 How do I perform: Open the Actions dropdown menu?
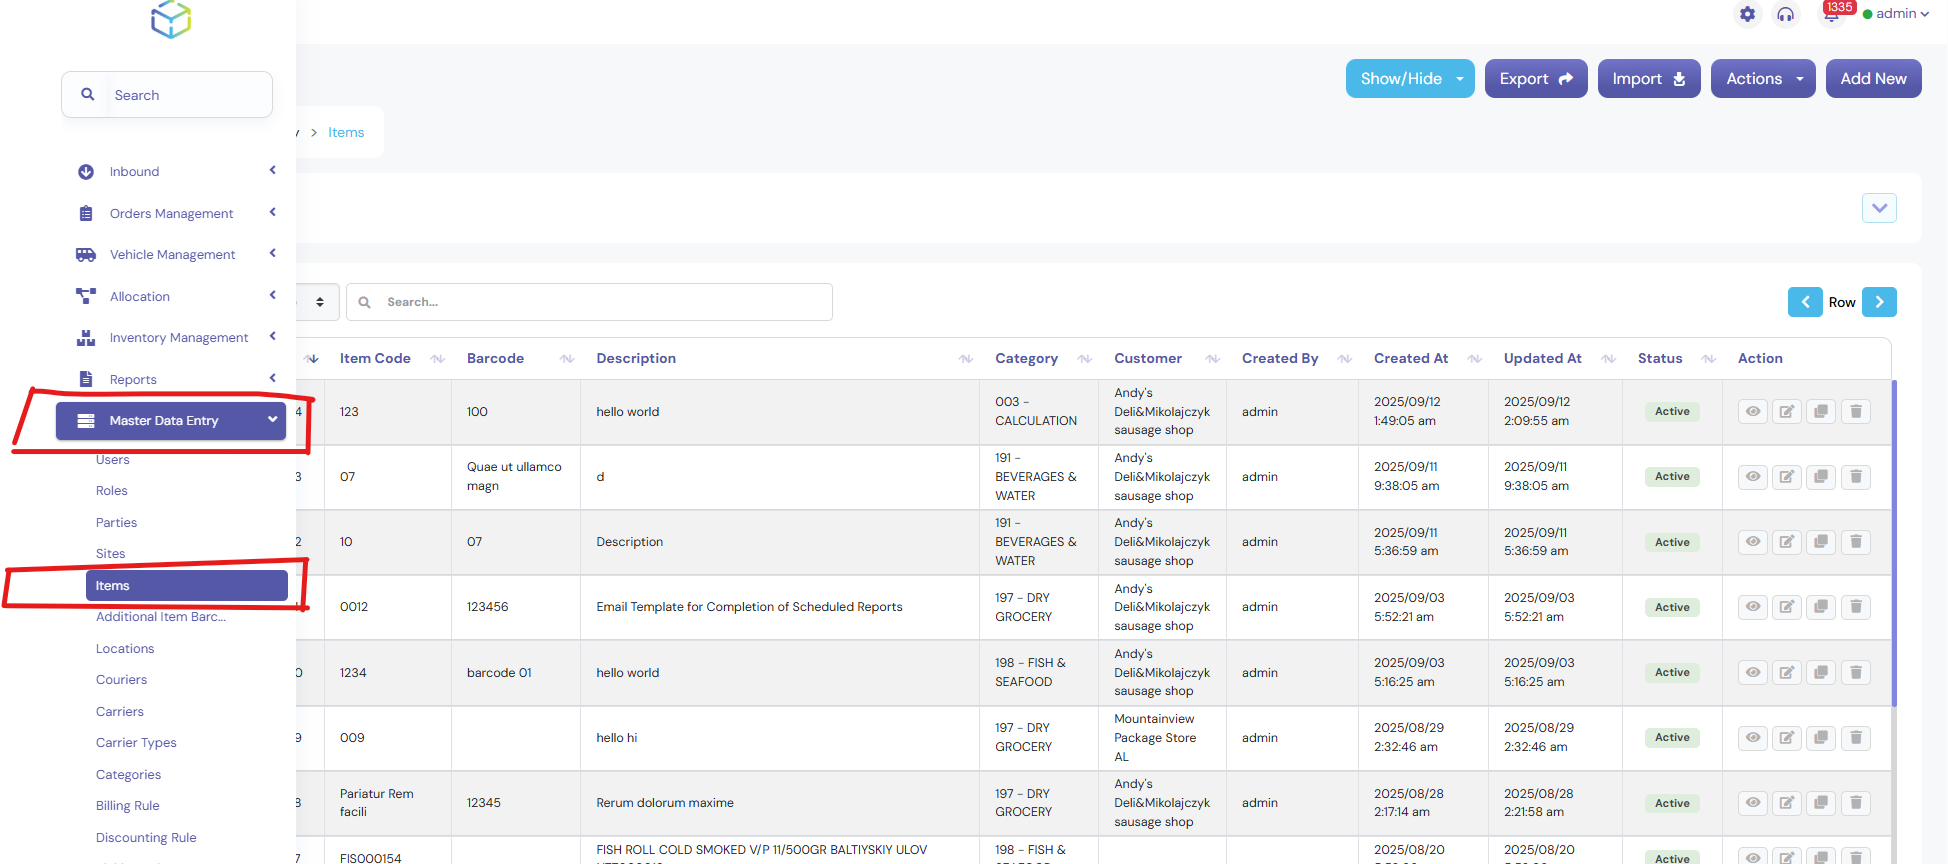[x=1763, y=79]
